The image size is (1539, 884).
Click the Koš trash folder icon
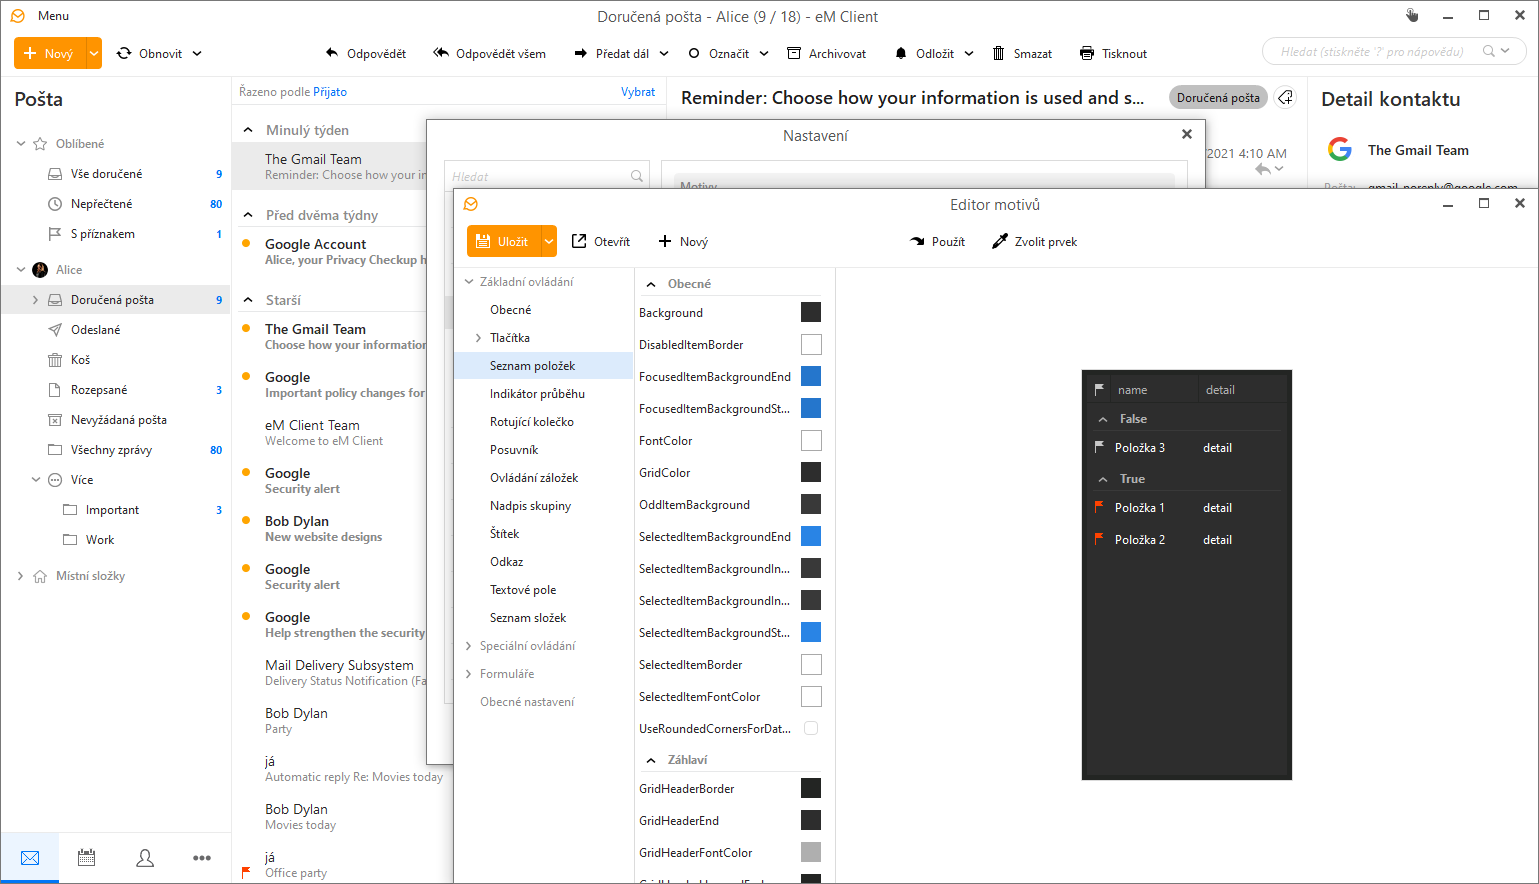[55, 359]
